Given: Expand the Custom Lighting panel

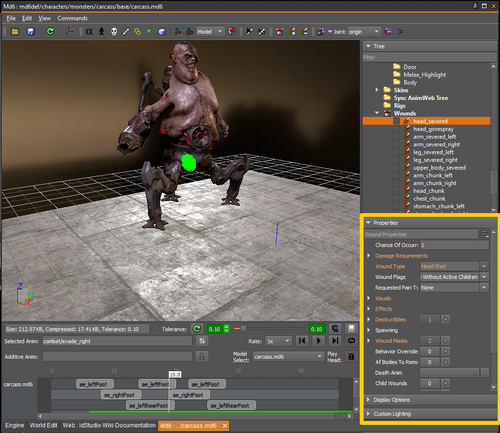Looking at the screenshot, I should (x=430, y=414).
